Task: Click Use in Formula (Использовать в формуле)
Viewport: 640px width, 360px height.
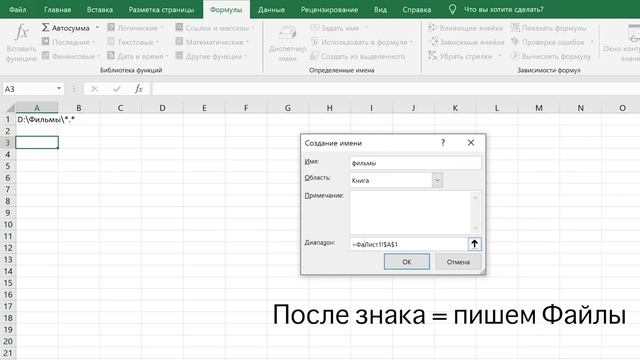Action: pyautogui.click(x=362, y=42)
